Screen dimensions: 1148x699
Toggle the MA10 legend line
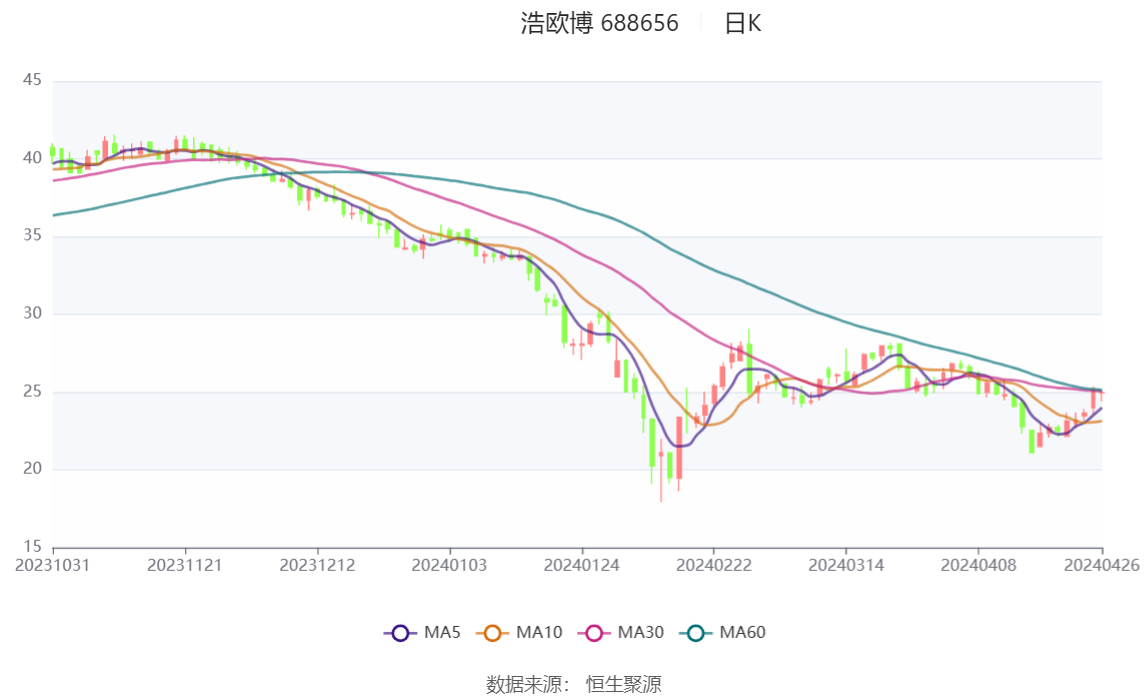[519, 632]
